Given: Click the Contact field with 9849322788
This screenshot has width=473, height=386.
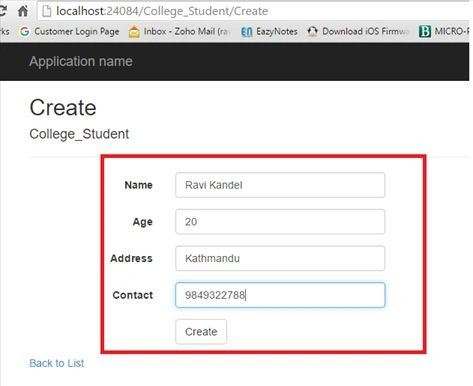Looking at the screenshot, I should [280, 295].
